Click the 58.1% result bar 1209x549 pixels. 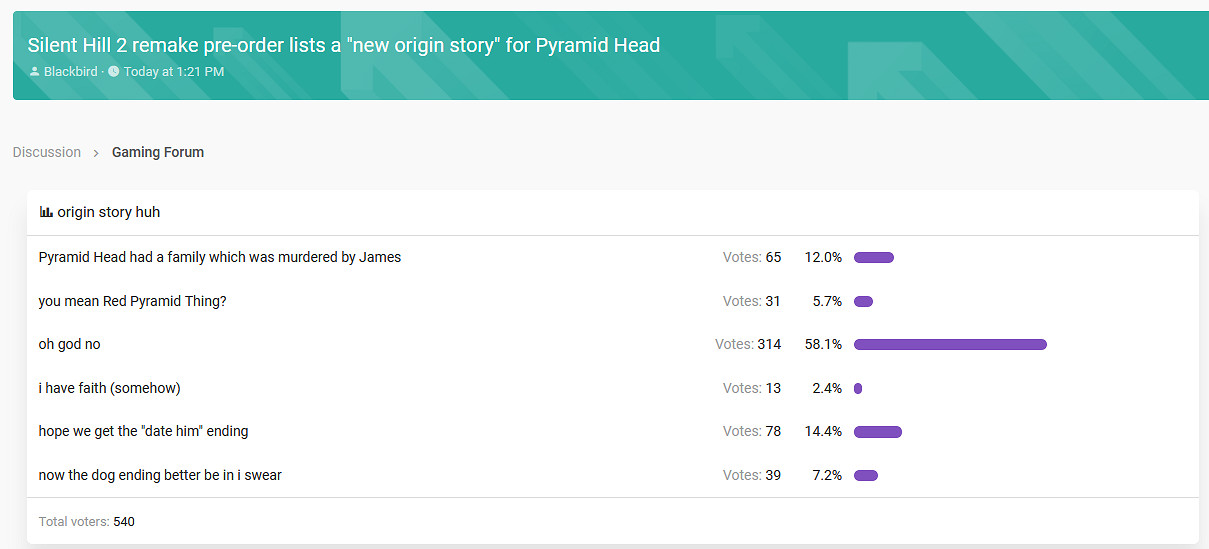pyautogui.click(x=950, y=344)
